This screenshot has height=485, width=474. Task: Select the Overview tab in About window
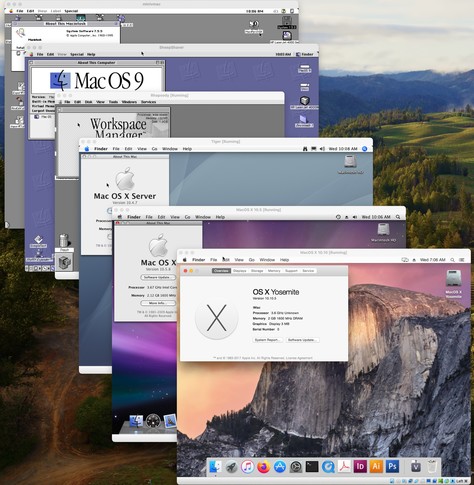(x=221, y=271)
